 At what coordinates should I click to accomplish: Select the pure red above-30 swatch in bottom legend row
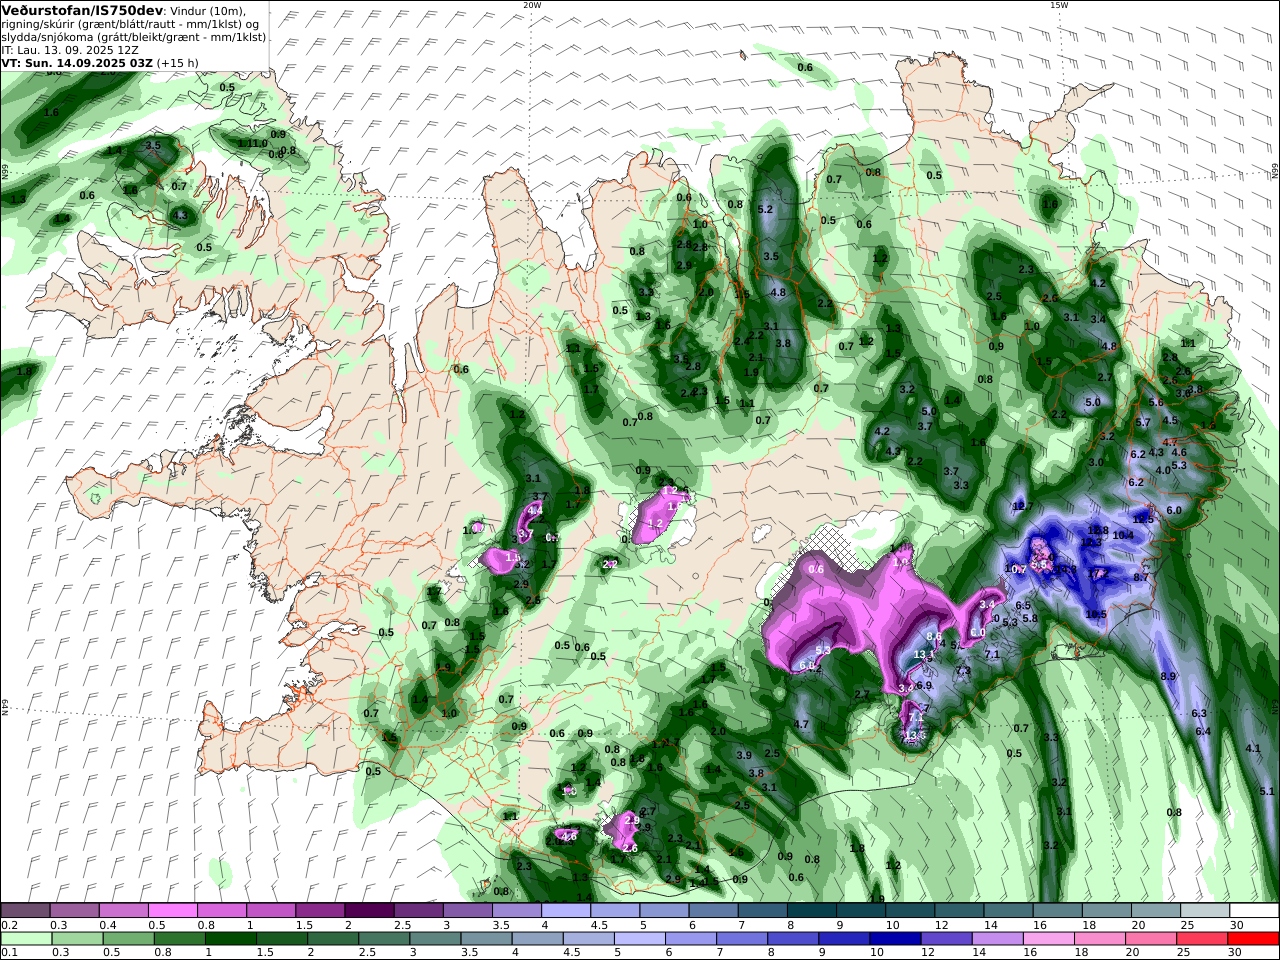[x=1253, y=939]
